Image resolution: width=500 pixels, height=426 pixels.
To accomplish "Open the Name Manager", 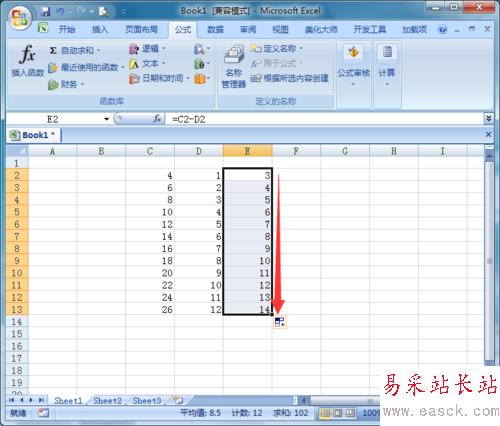I will point(234,66).
